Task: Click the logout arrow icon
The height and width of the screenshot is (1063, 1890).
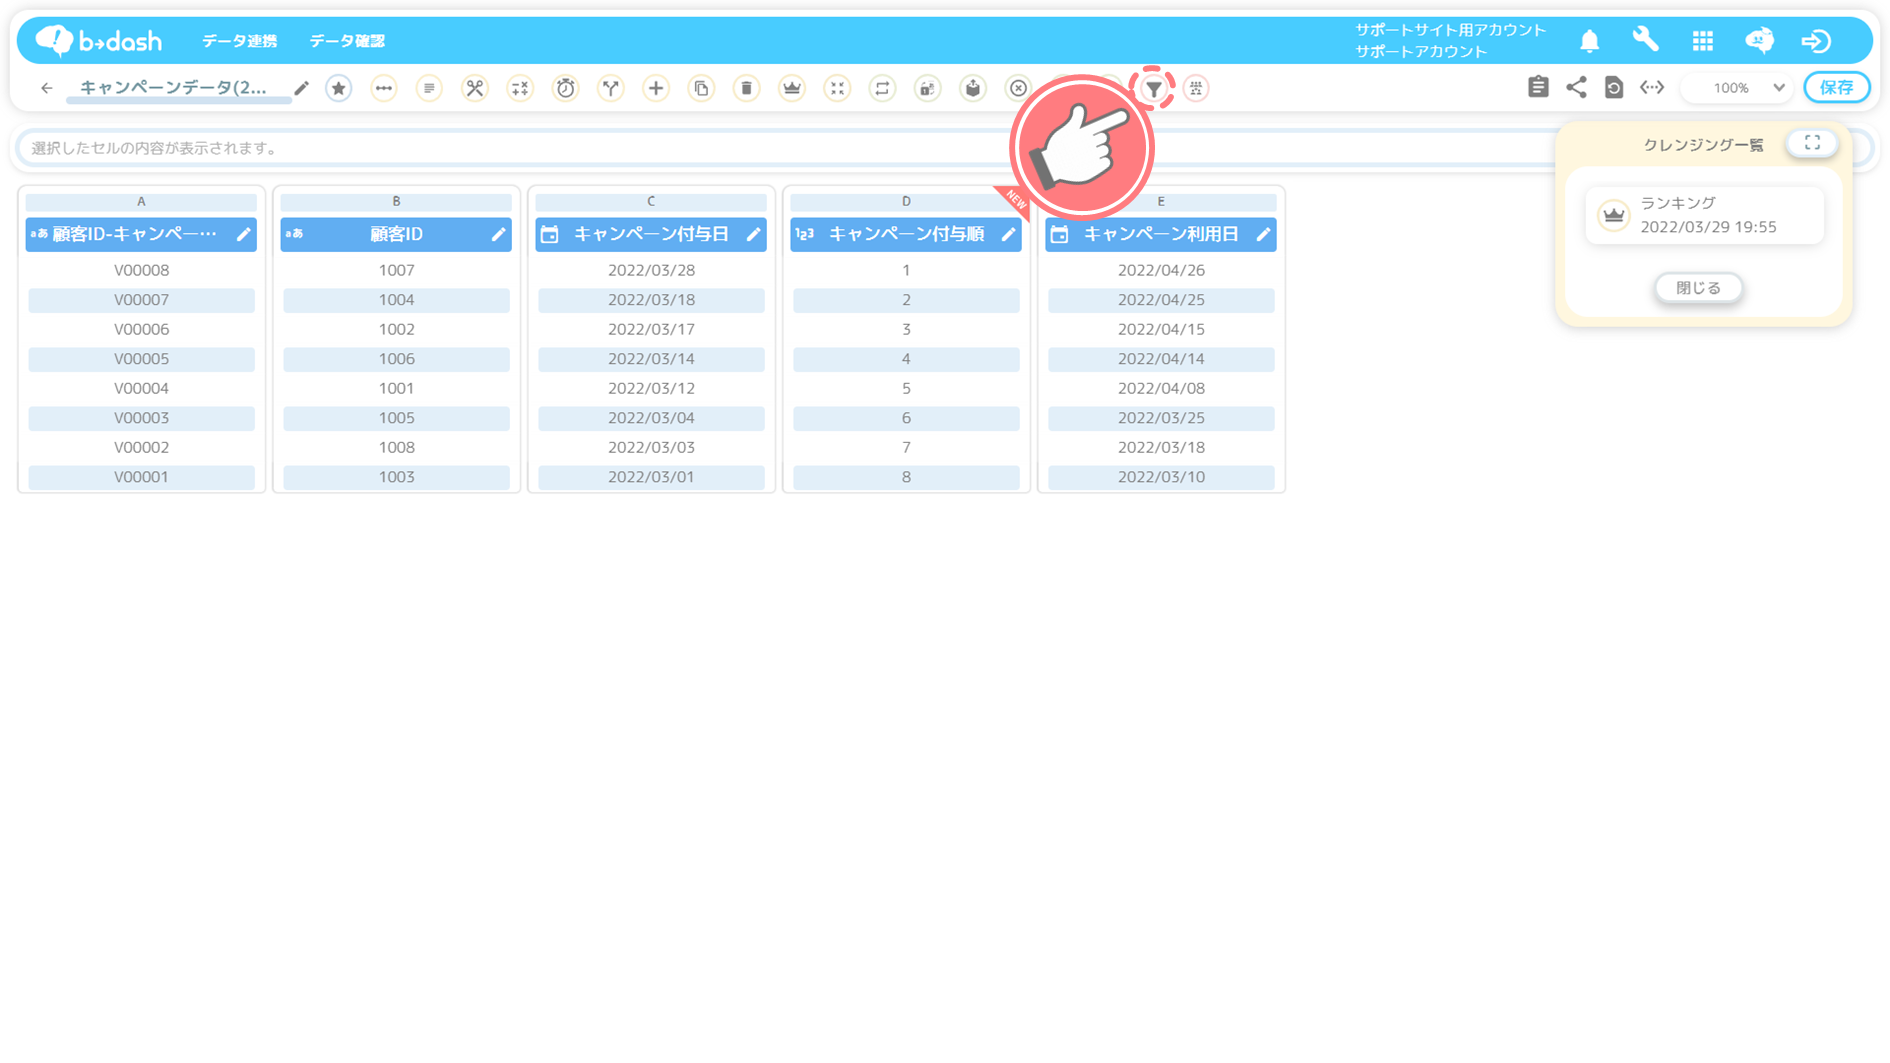Action: click(1816, 41)
